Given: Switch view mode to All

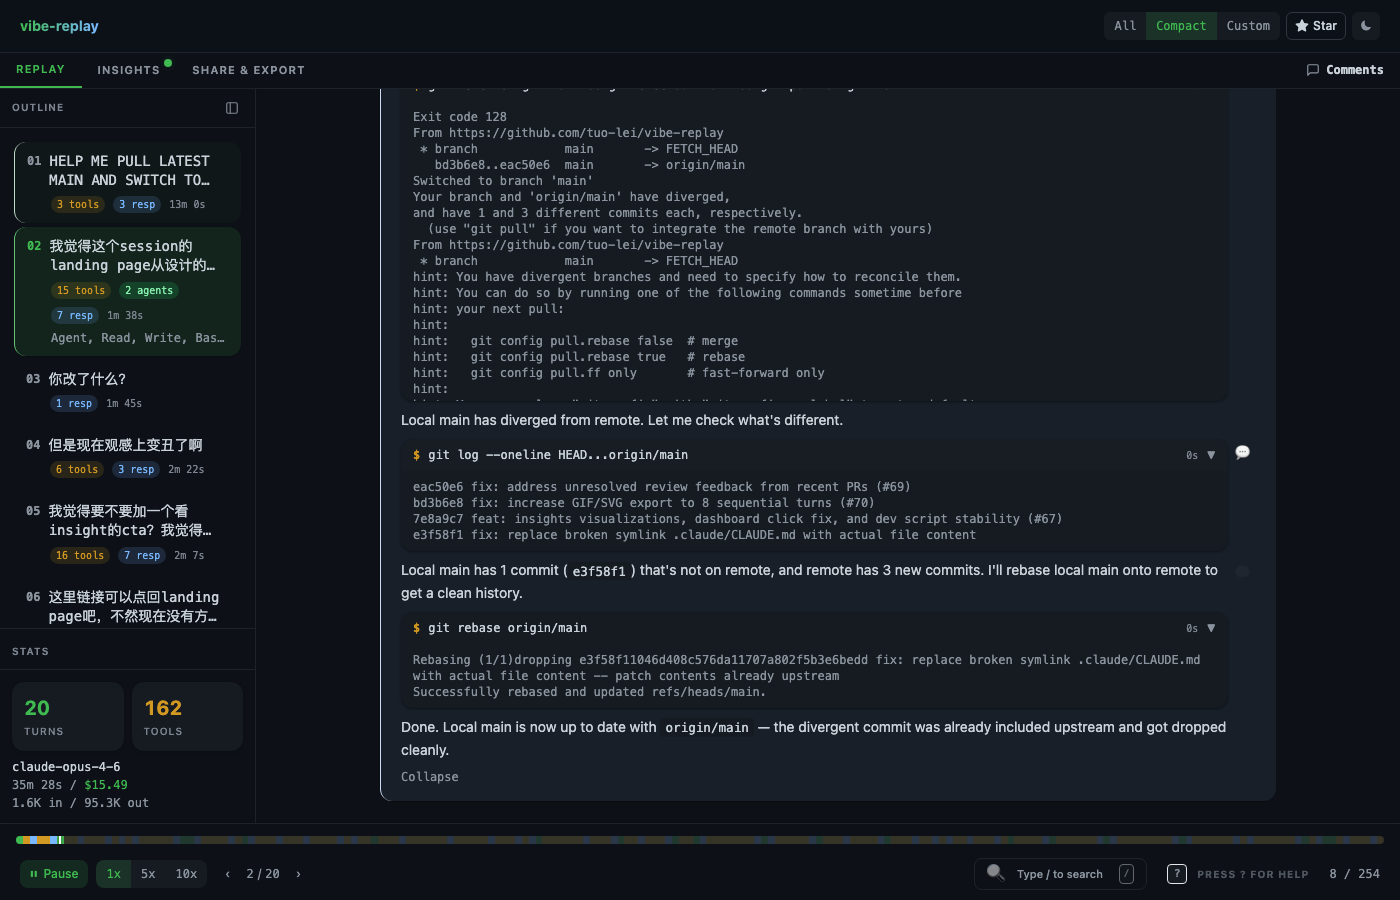Looking at the screenshot, I should coord(1124,26).
